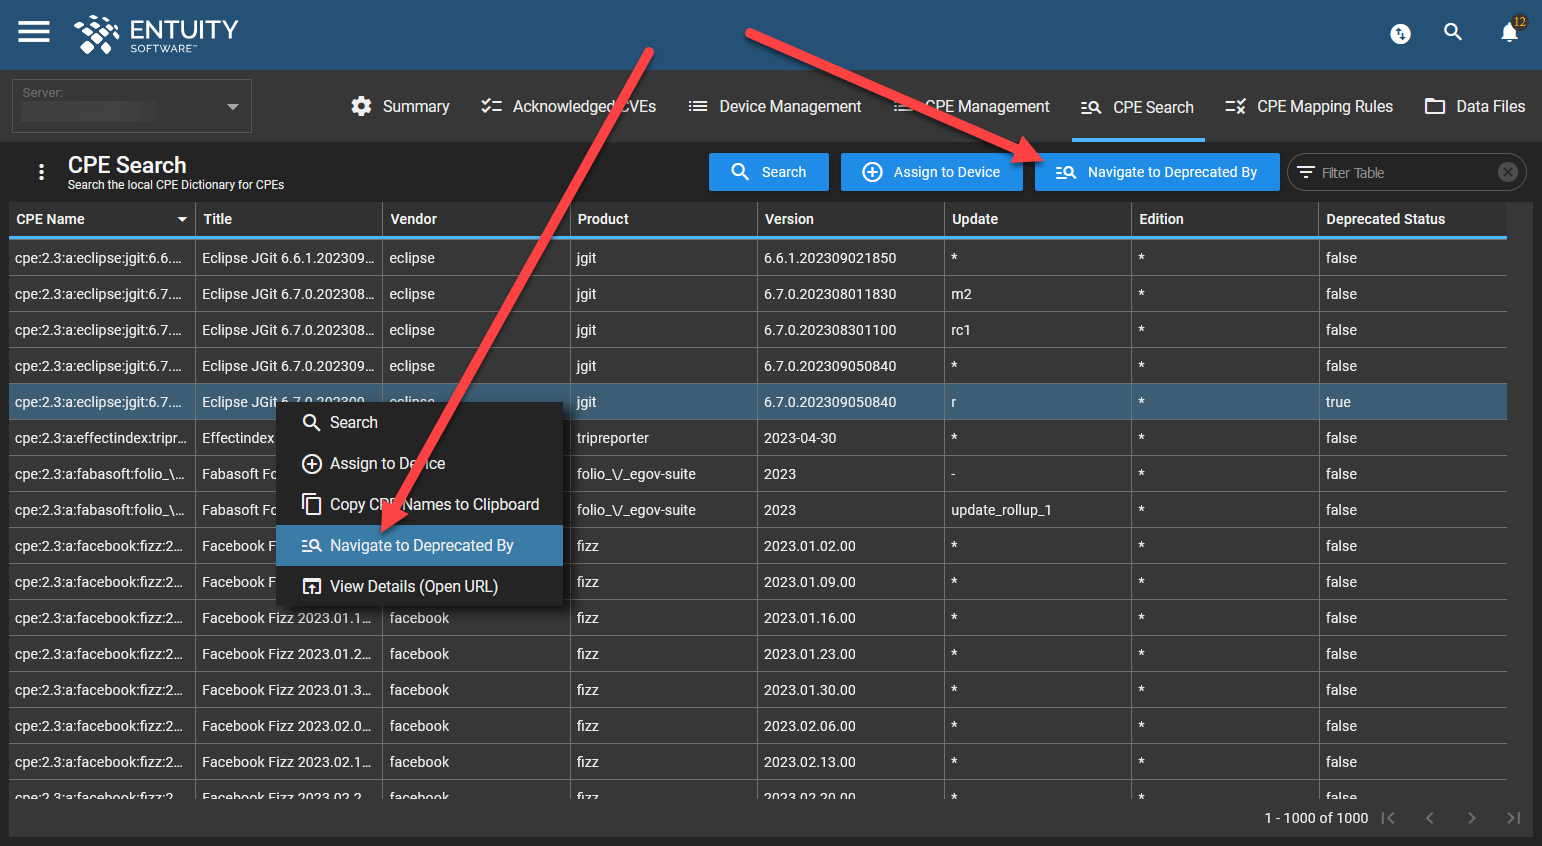
Task: Click the 'update_rollup_1' update cell
Action: tap(1037, 510)
